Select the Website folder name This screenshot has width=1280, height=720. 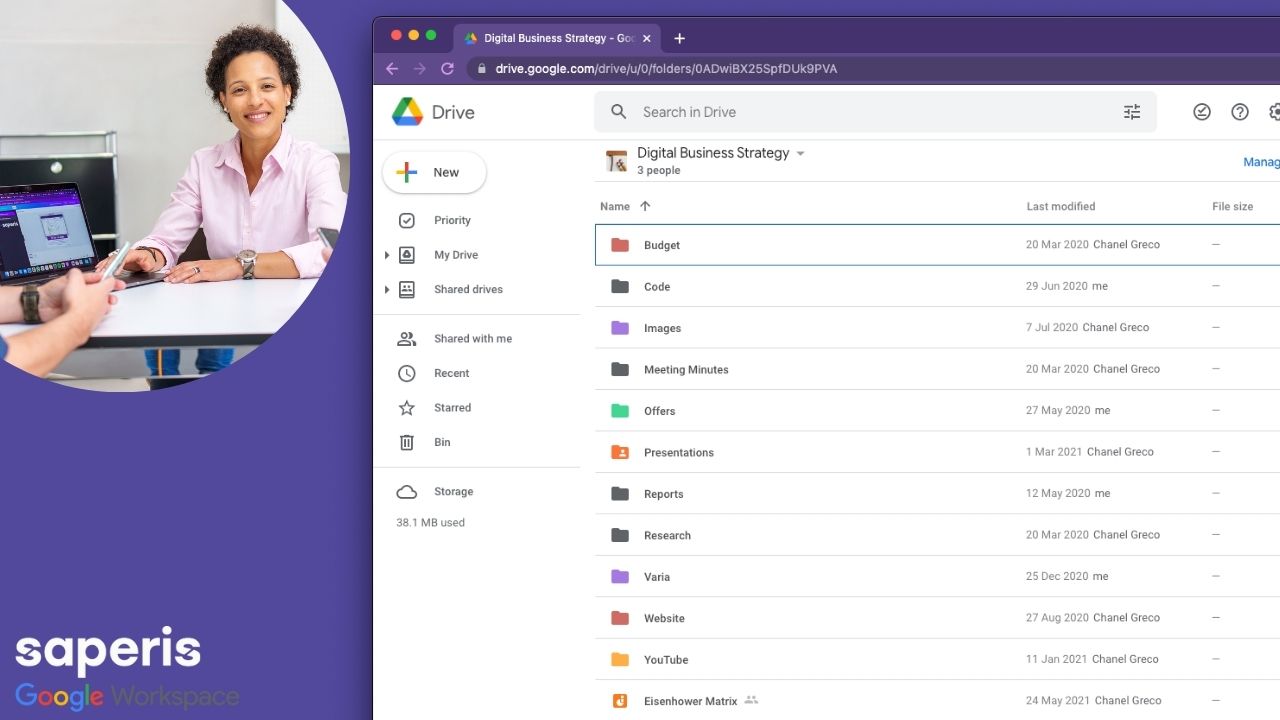pos(664,618)
